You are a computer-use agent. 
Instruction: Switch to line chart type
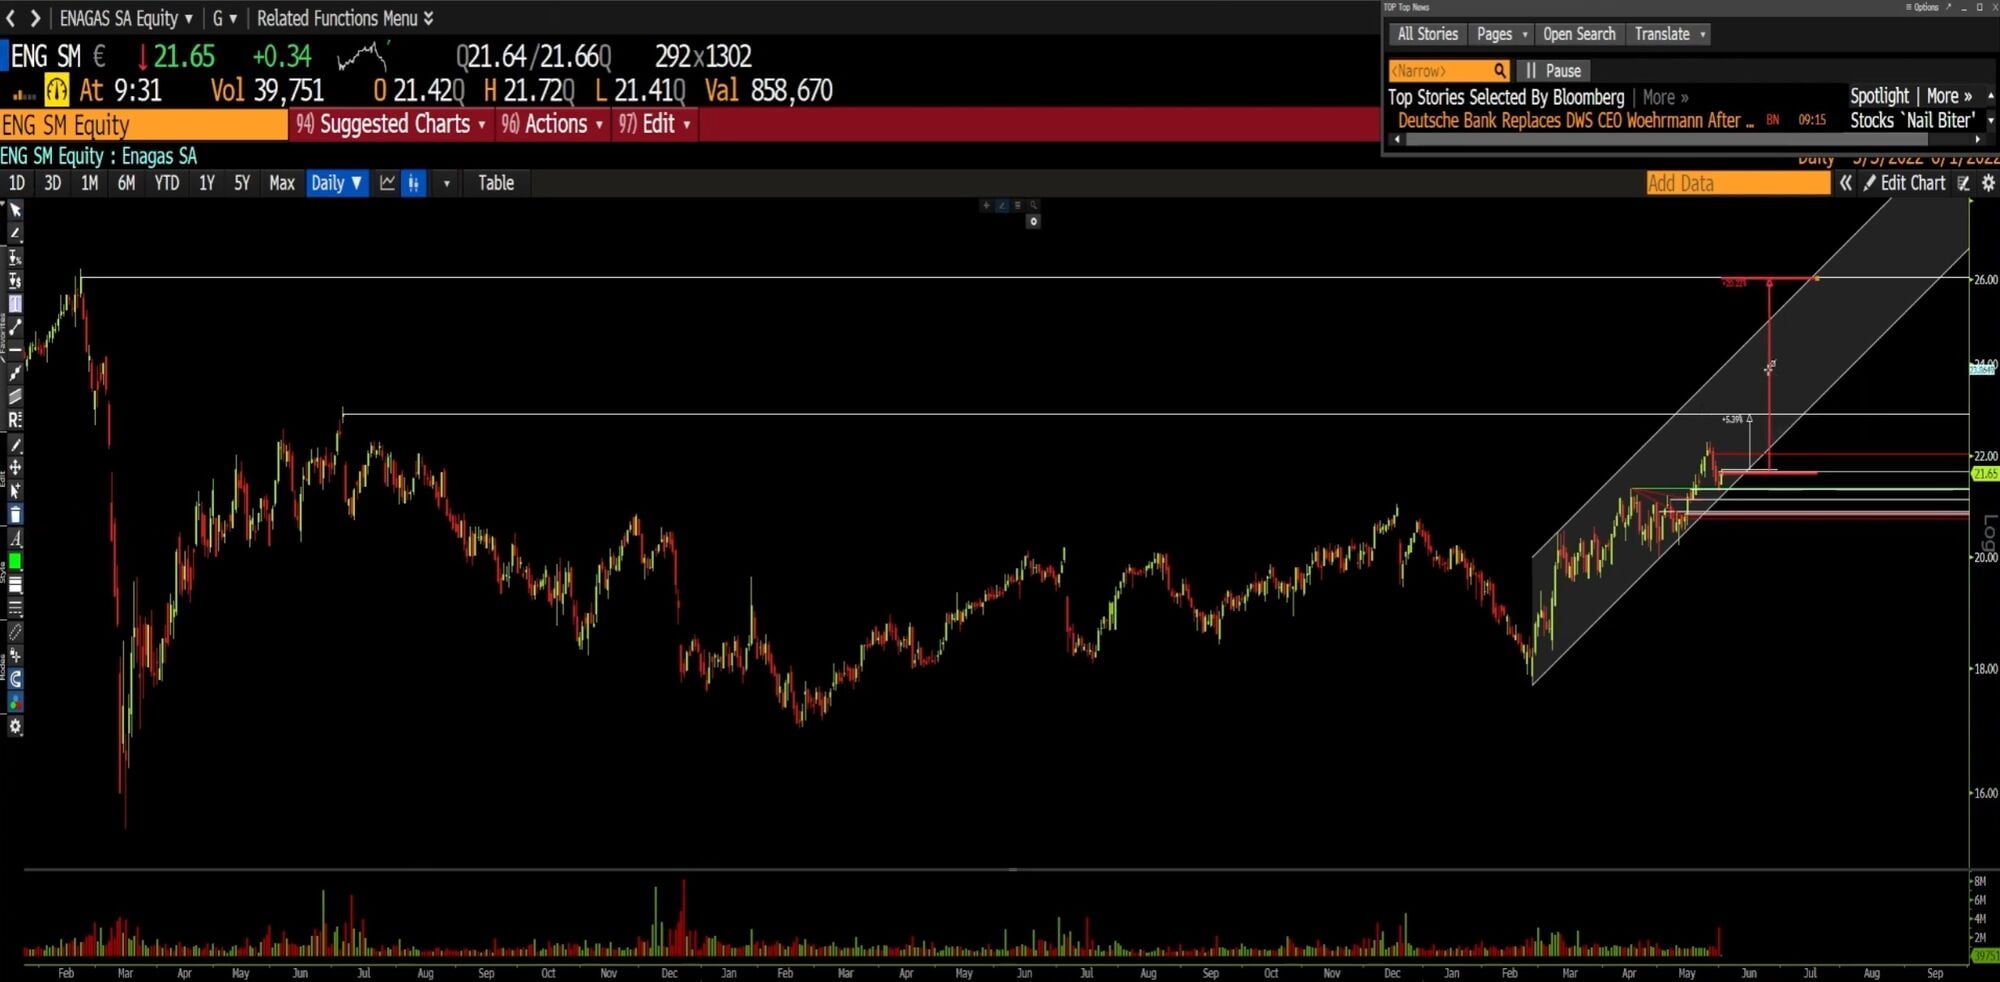(x=387, y=183)
